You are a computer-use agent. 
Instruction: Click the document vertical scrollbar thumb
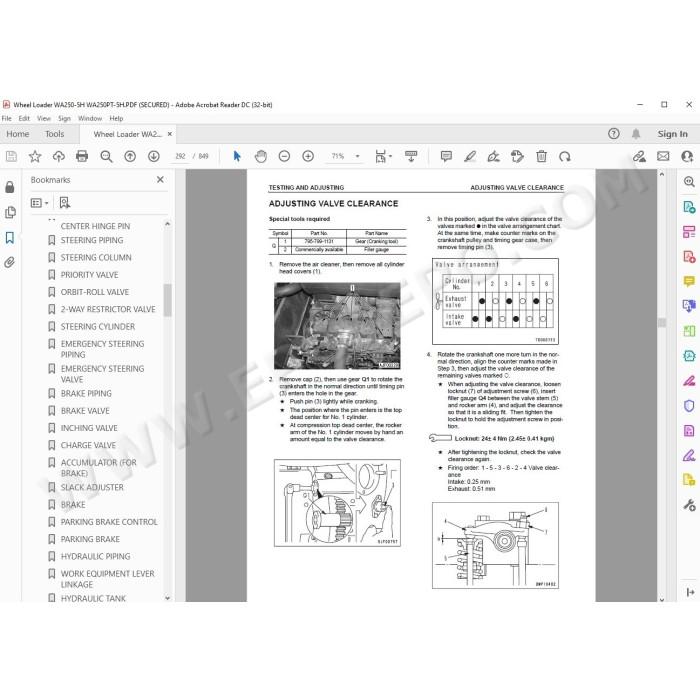pyautogui.click(x=662, y=323)
